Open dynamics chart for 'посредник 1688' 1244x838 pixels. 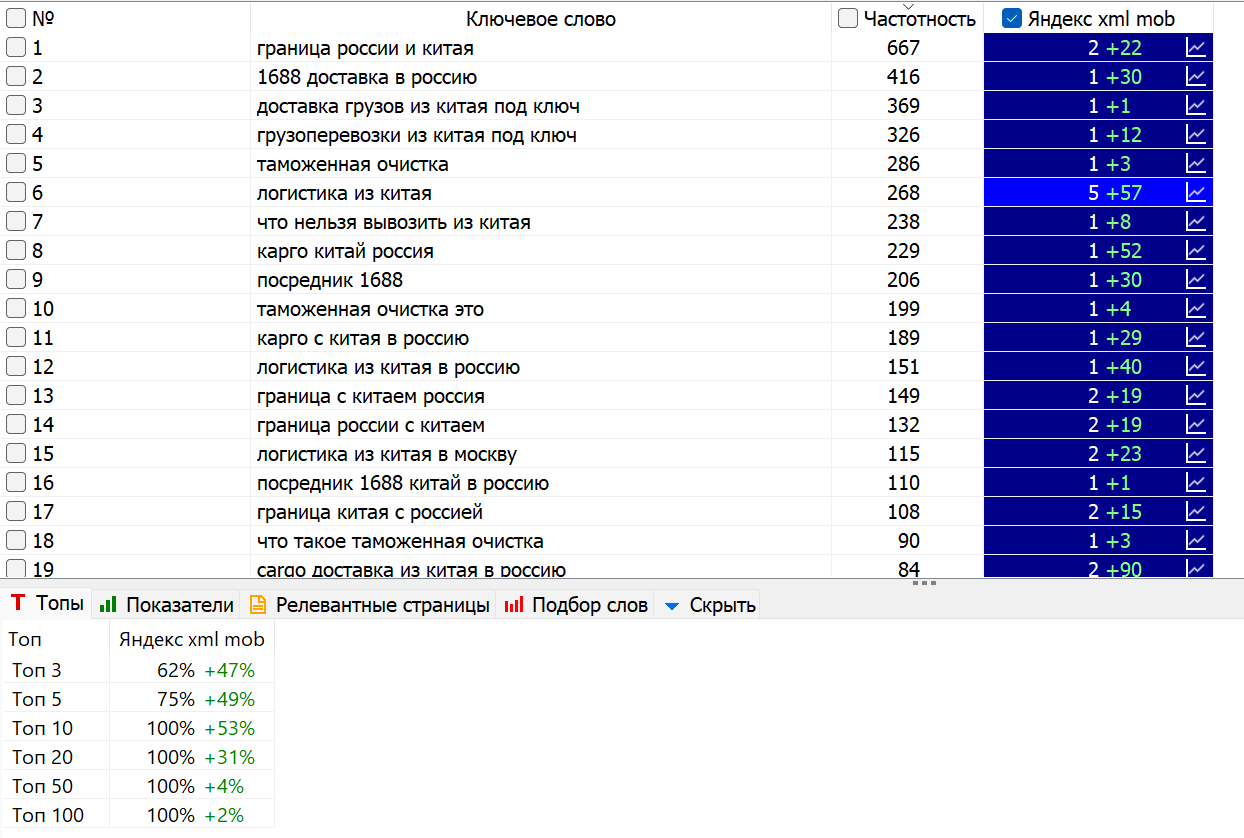point(1196,280)
